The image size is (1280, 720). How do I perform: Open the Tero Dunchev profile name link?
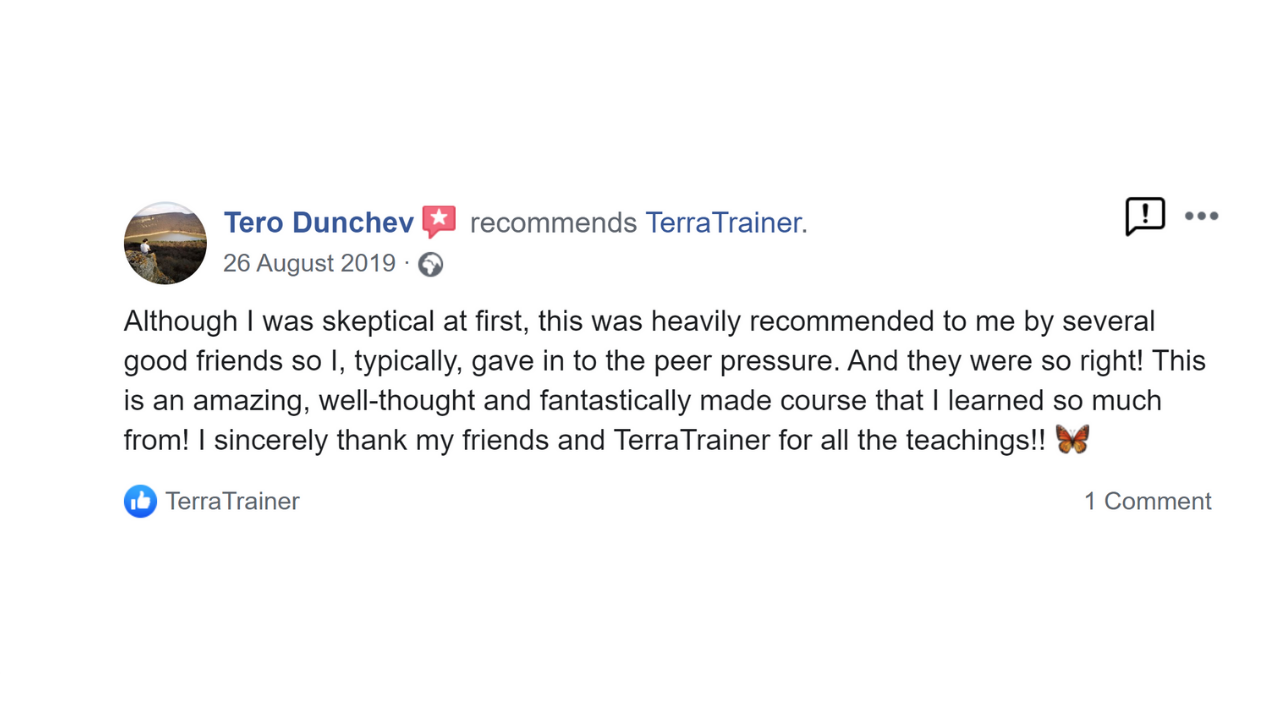tap(318, 222)
